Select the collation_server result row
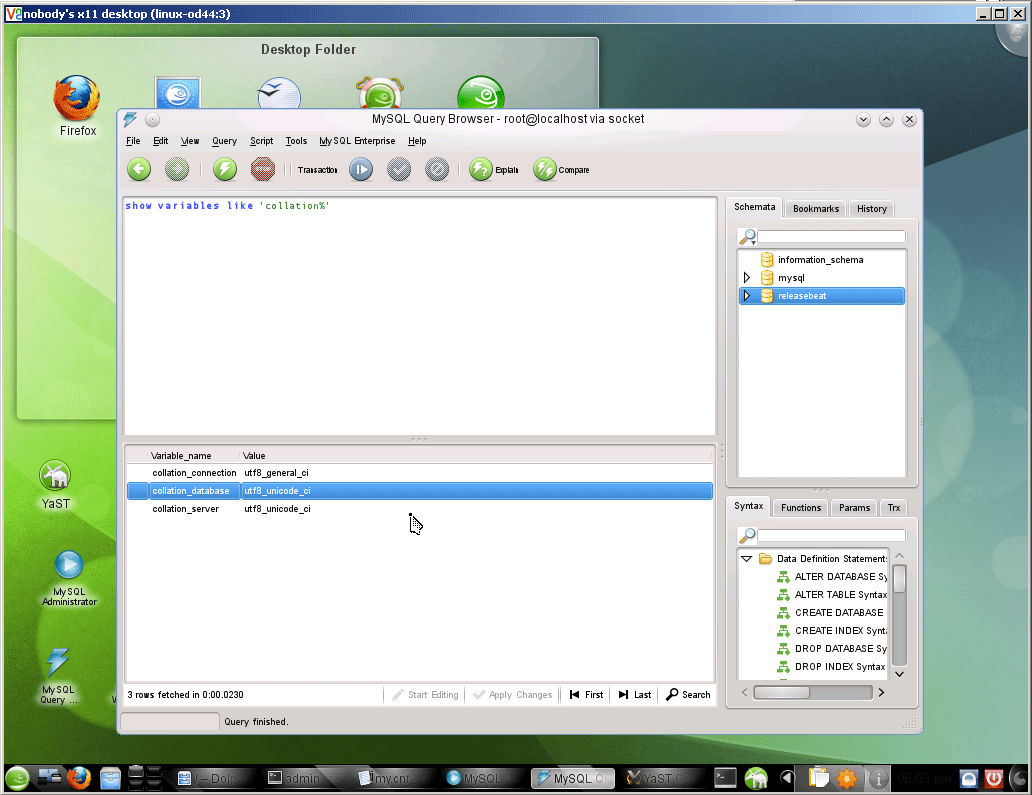 tap(420, 509)
